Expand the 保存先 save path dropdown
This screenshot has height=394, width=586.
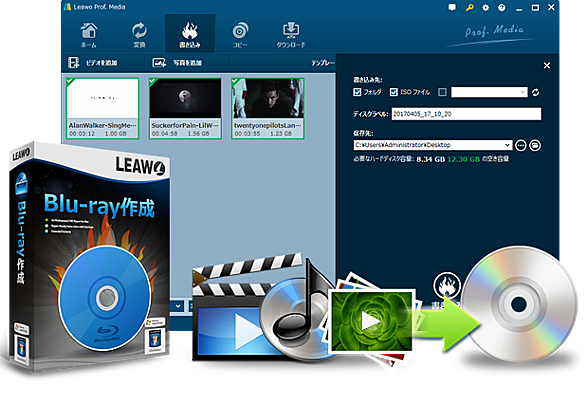(507, 145)
